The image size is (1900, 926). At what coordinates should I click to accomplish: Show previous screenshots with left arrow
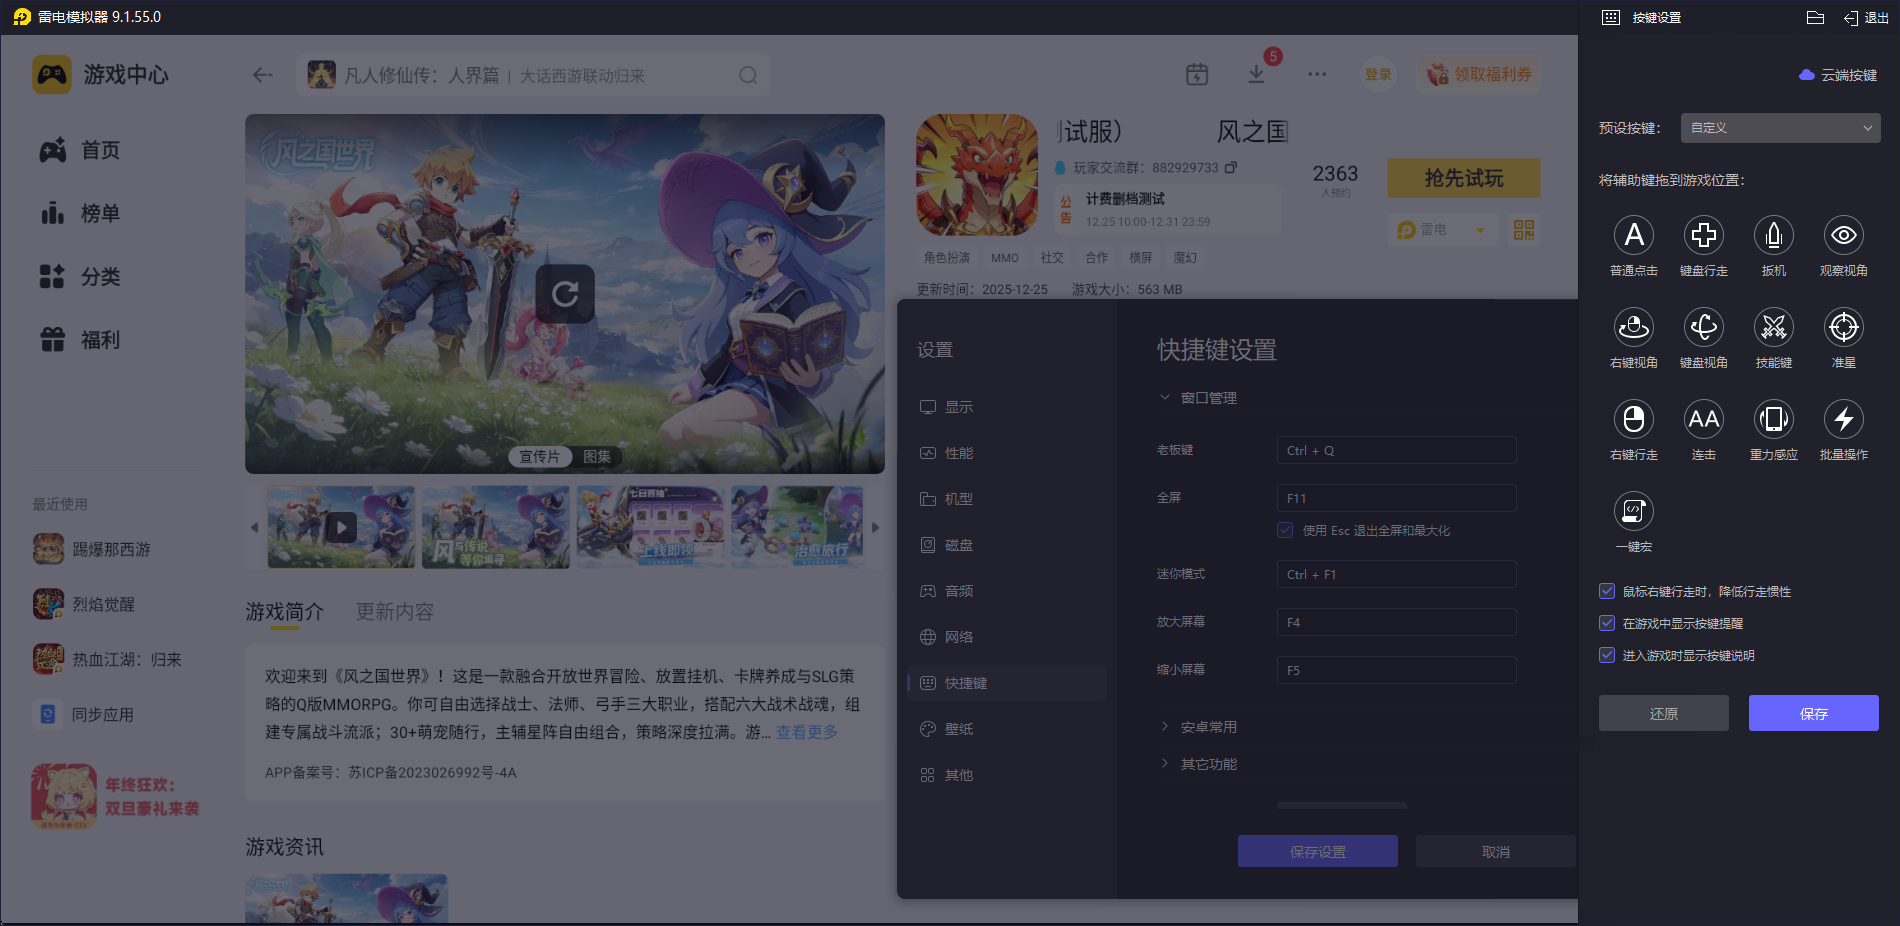point(254,527)
